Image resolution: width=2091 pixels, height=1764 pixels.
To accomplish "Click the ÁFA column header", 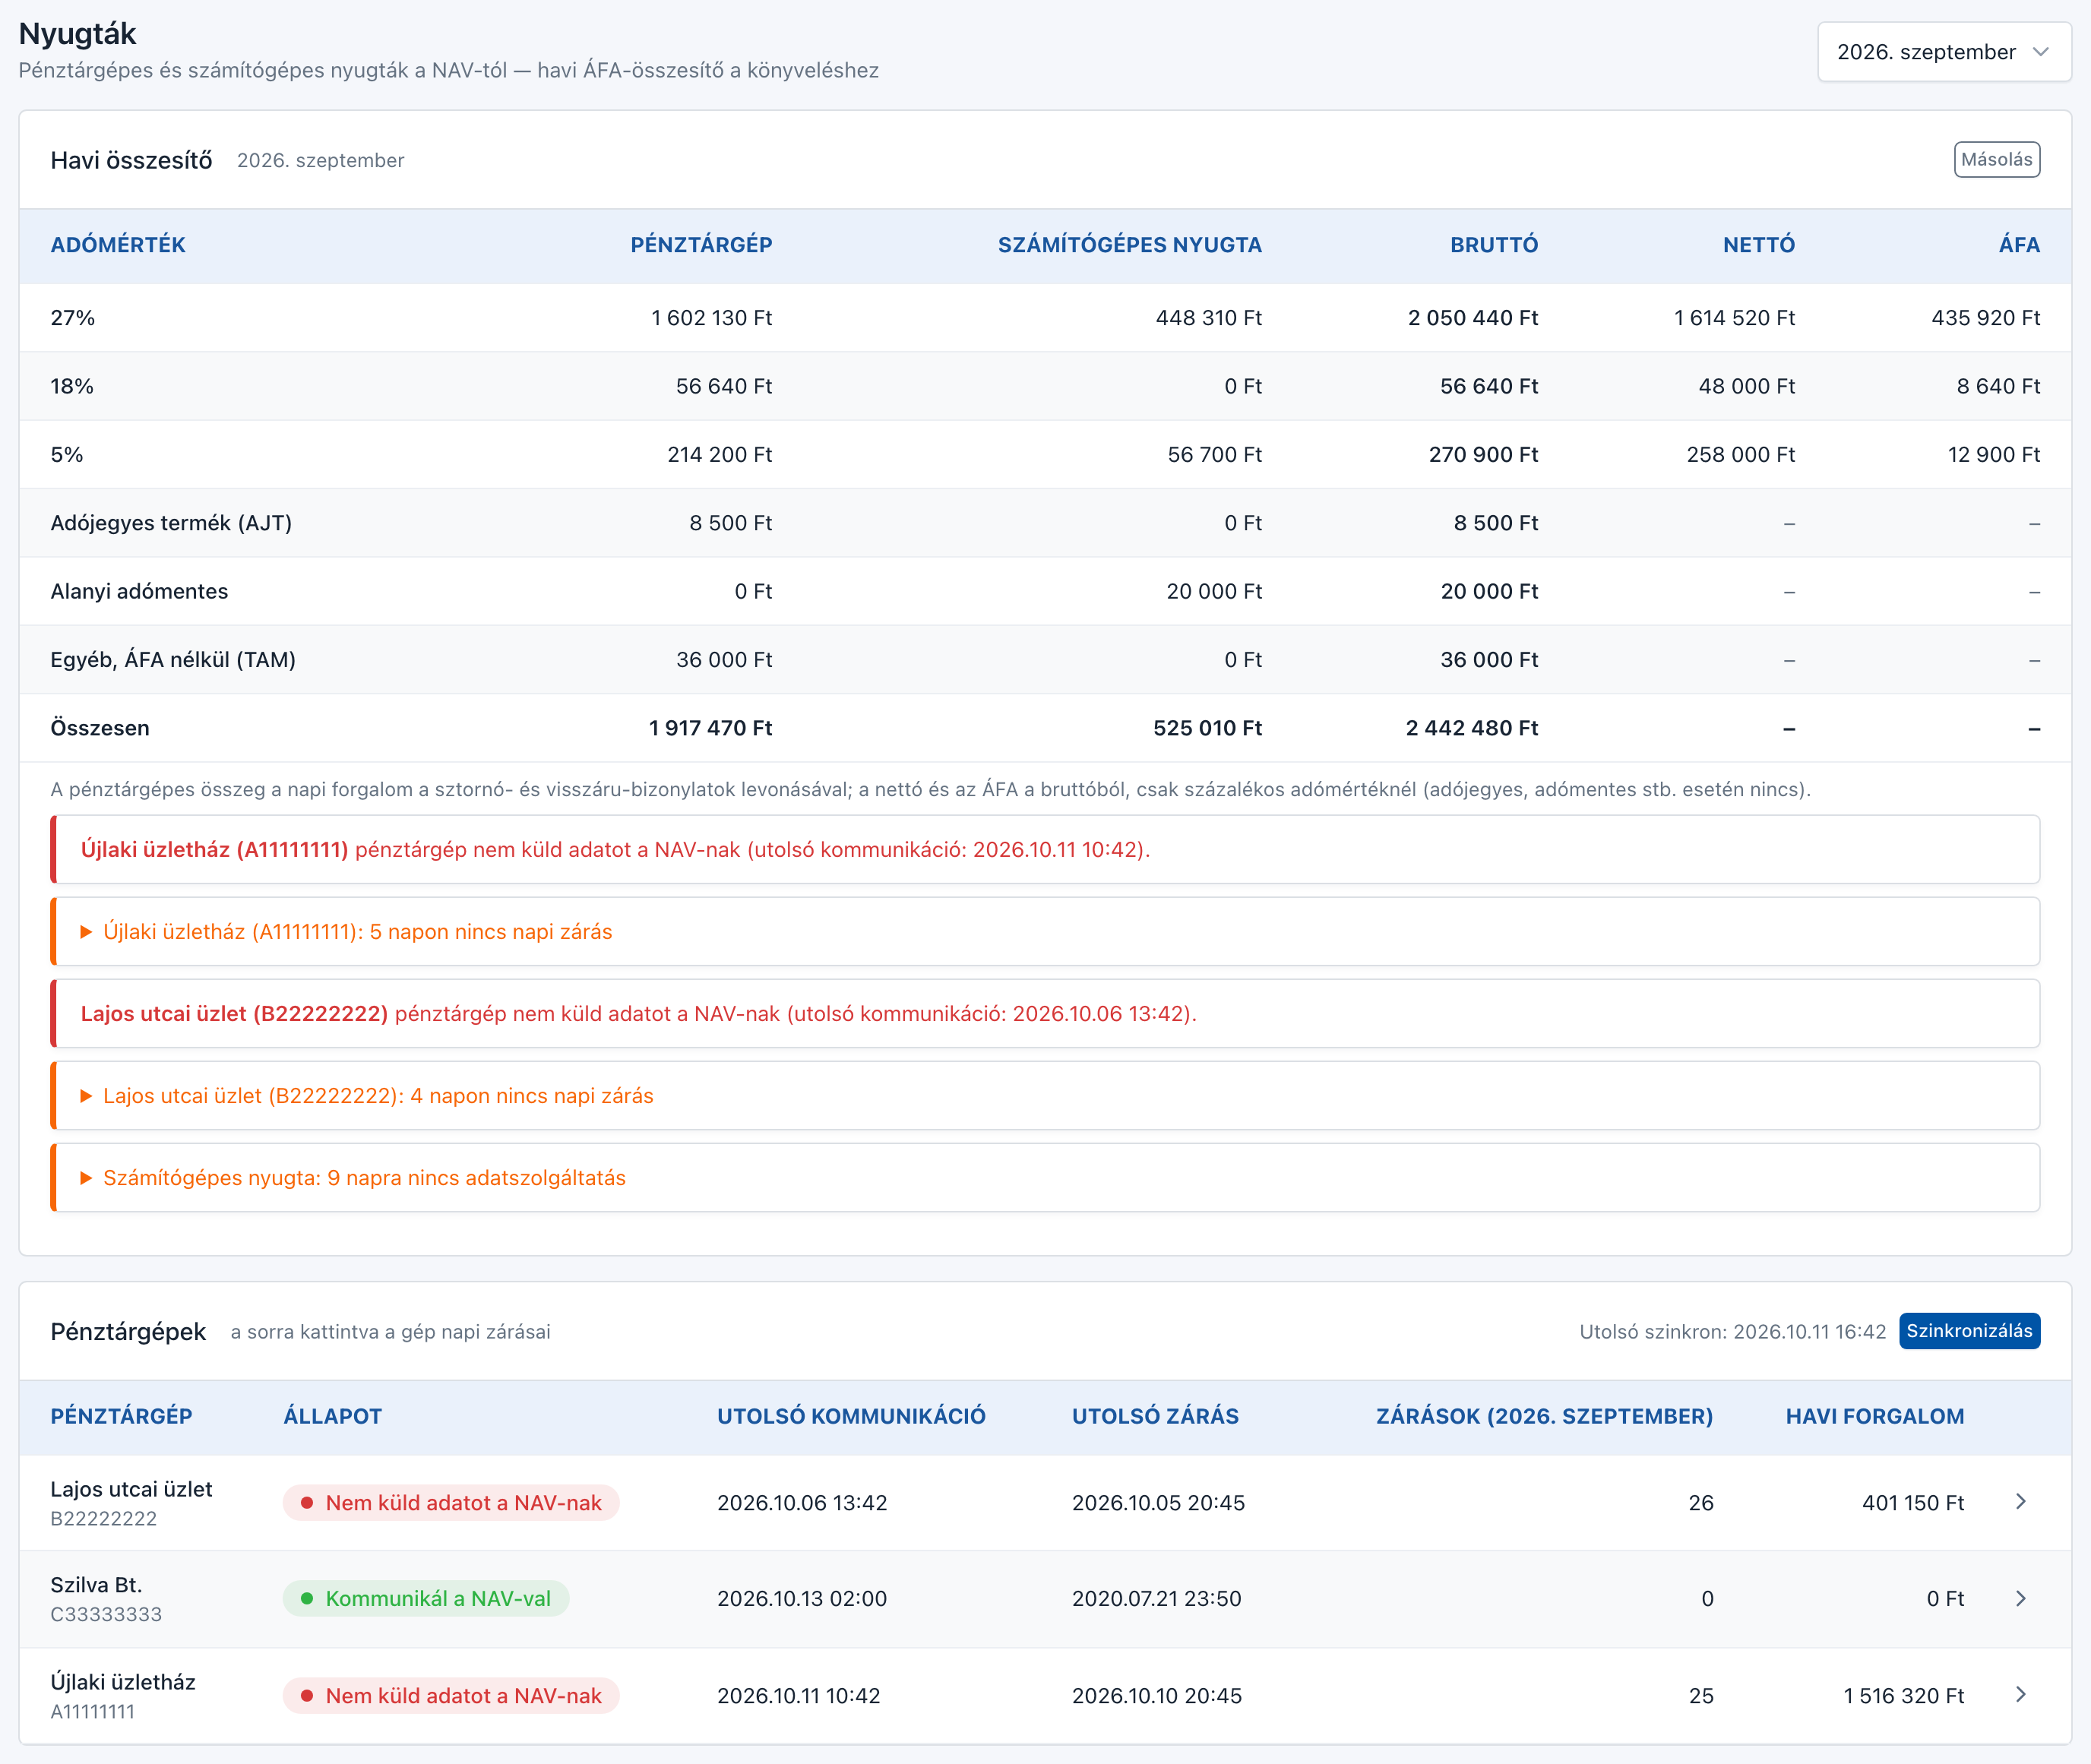I will click(2019, 245).
